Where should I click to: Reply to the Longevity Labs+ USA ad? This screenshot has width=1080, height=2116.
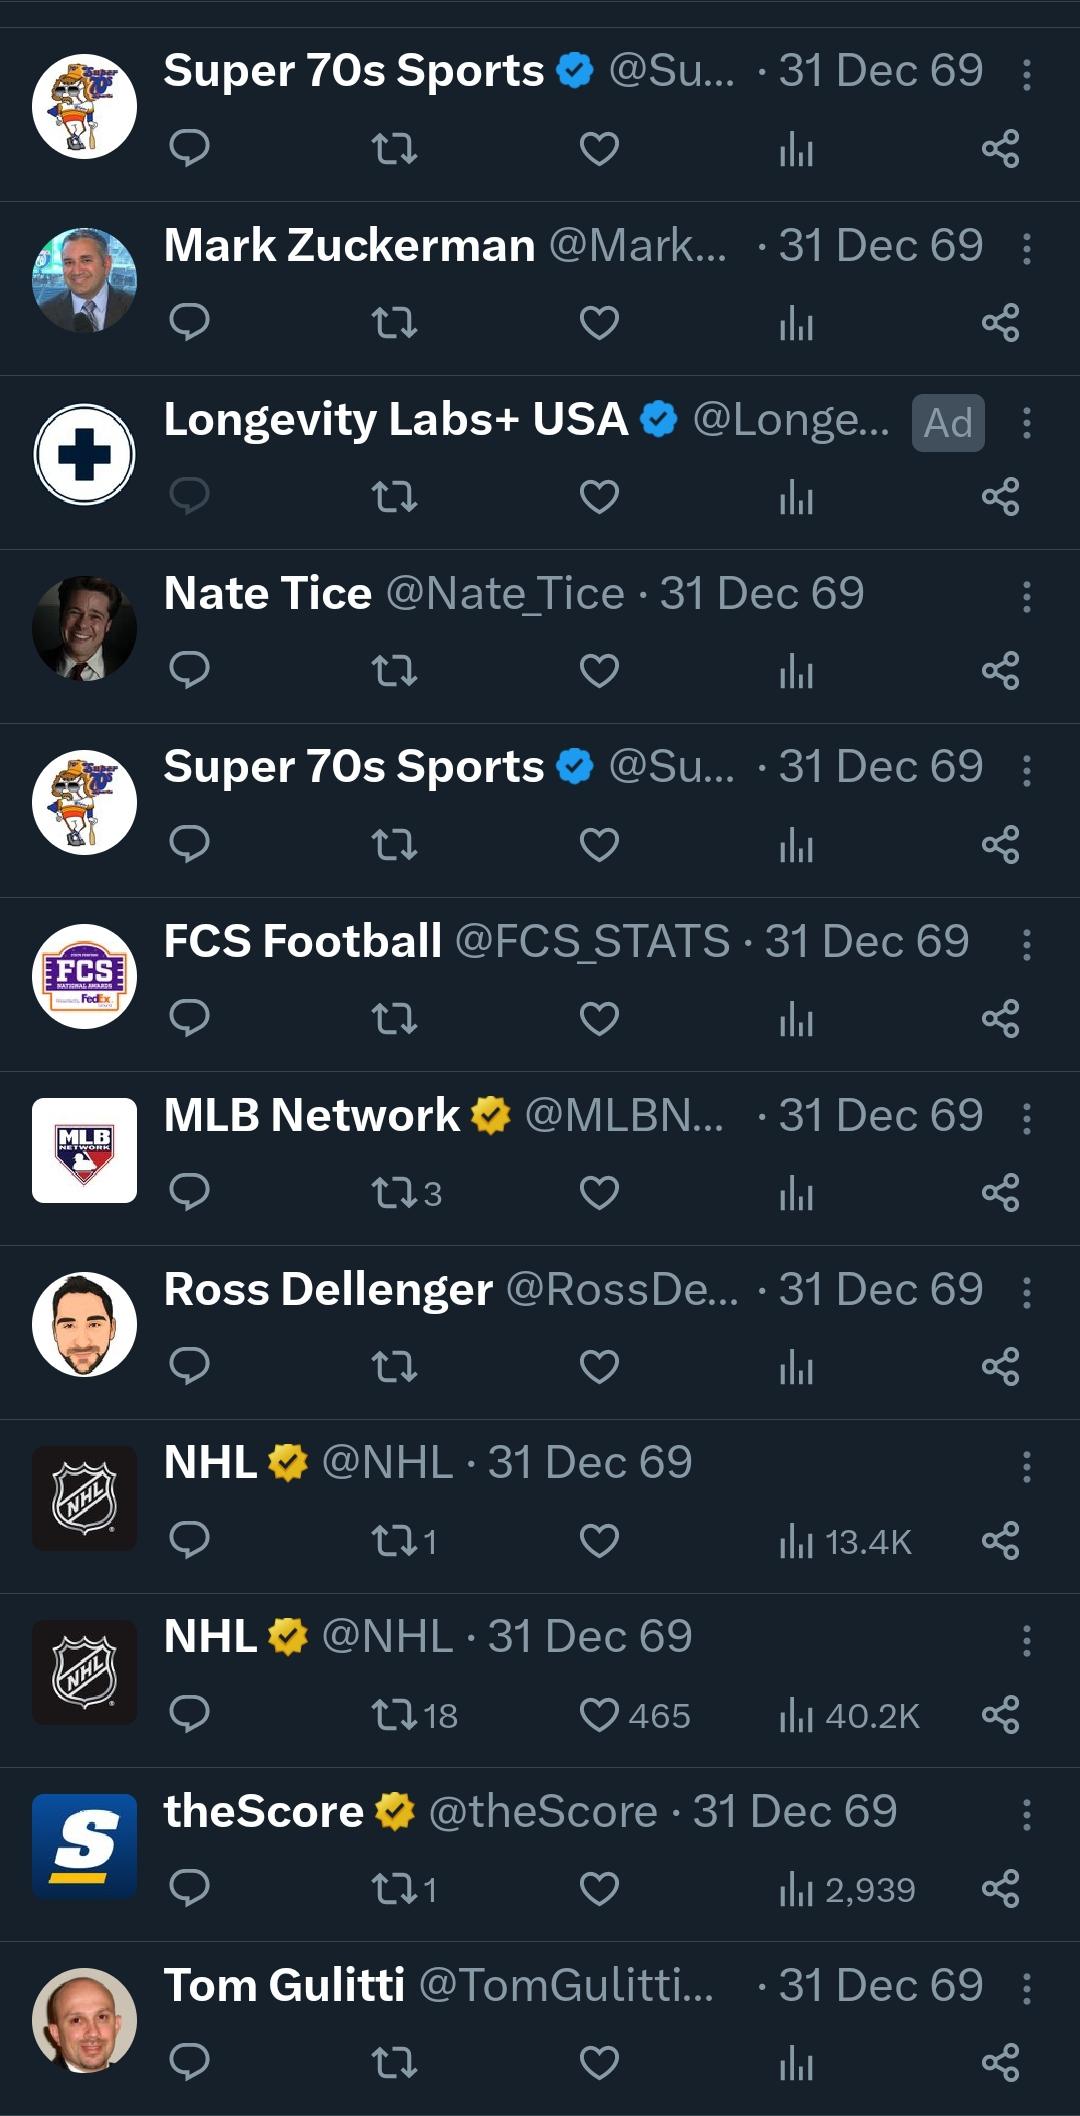pyautogui.click(x=189, y=496)
